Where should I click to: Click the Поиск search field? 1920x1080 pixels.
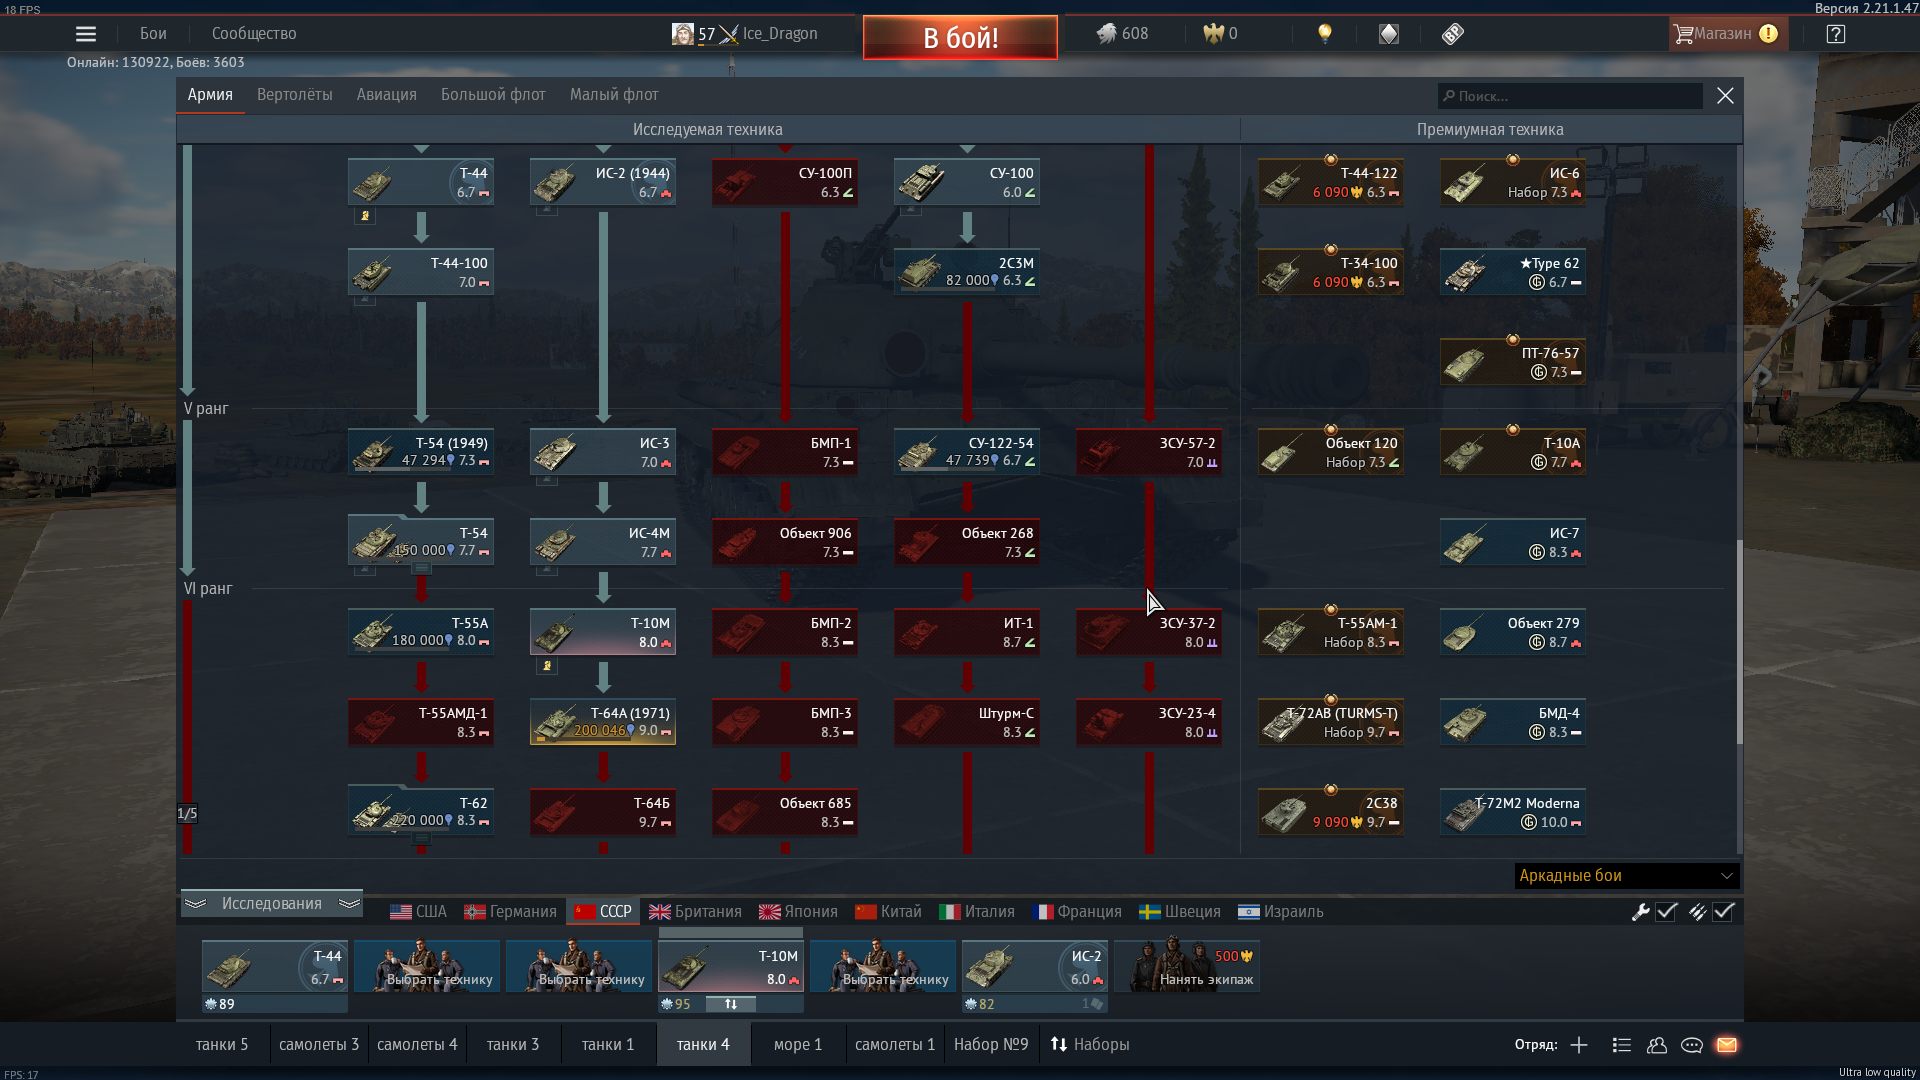1570,96
